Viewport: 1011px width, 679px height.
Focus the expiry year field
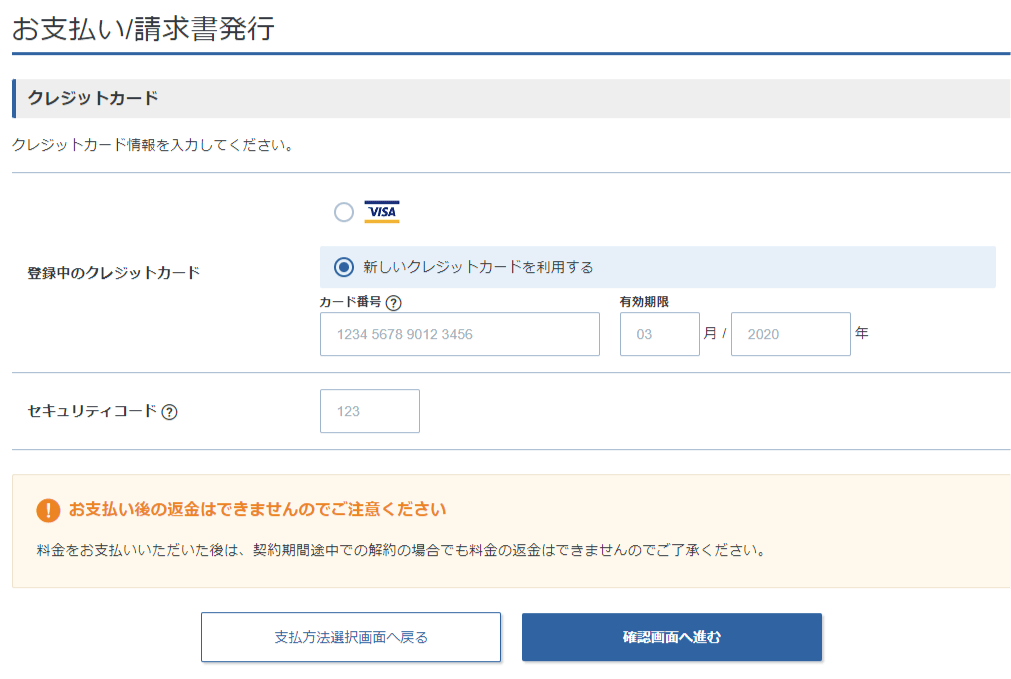pos(790,334)
